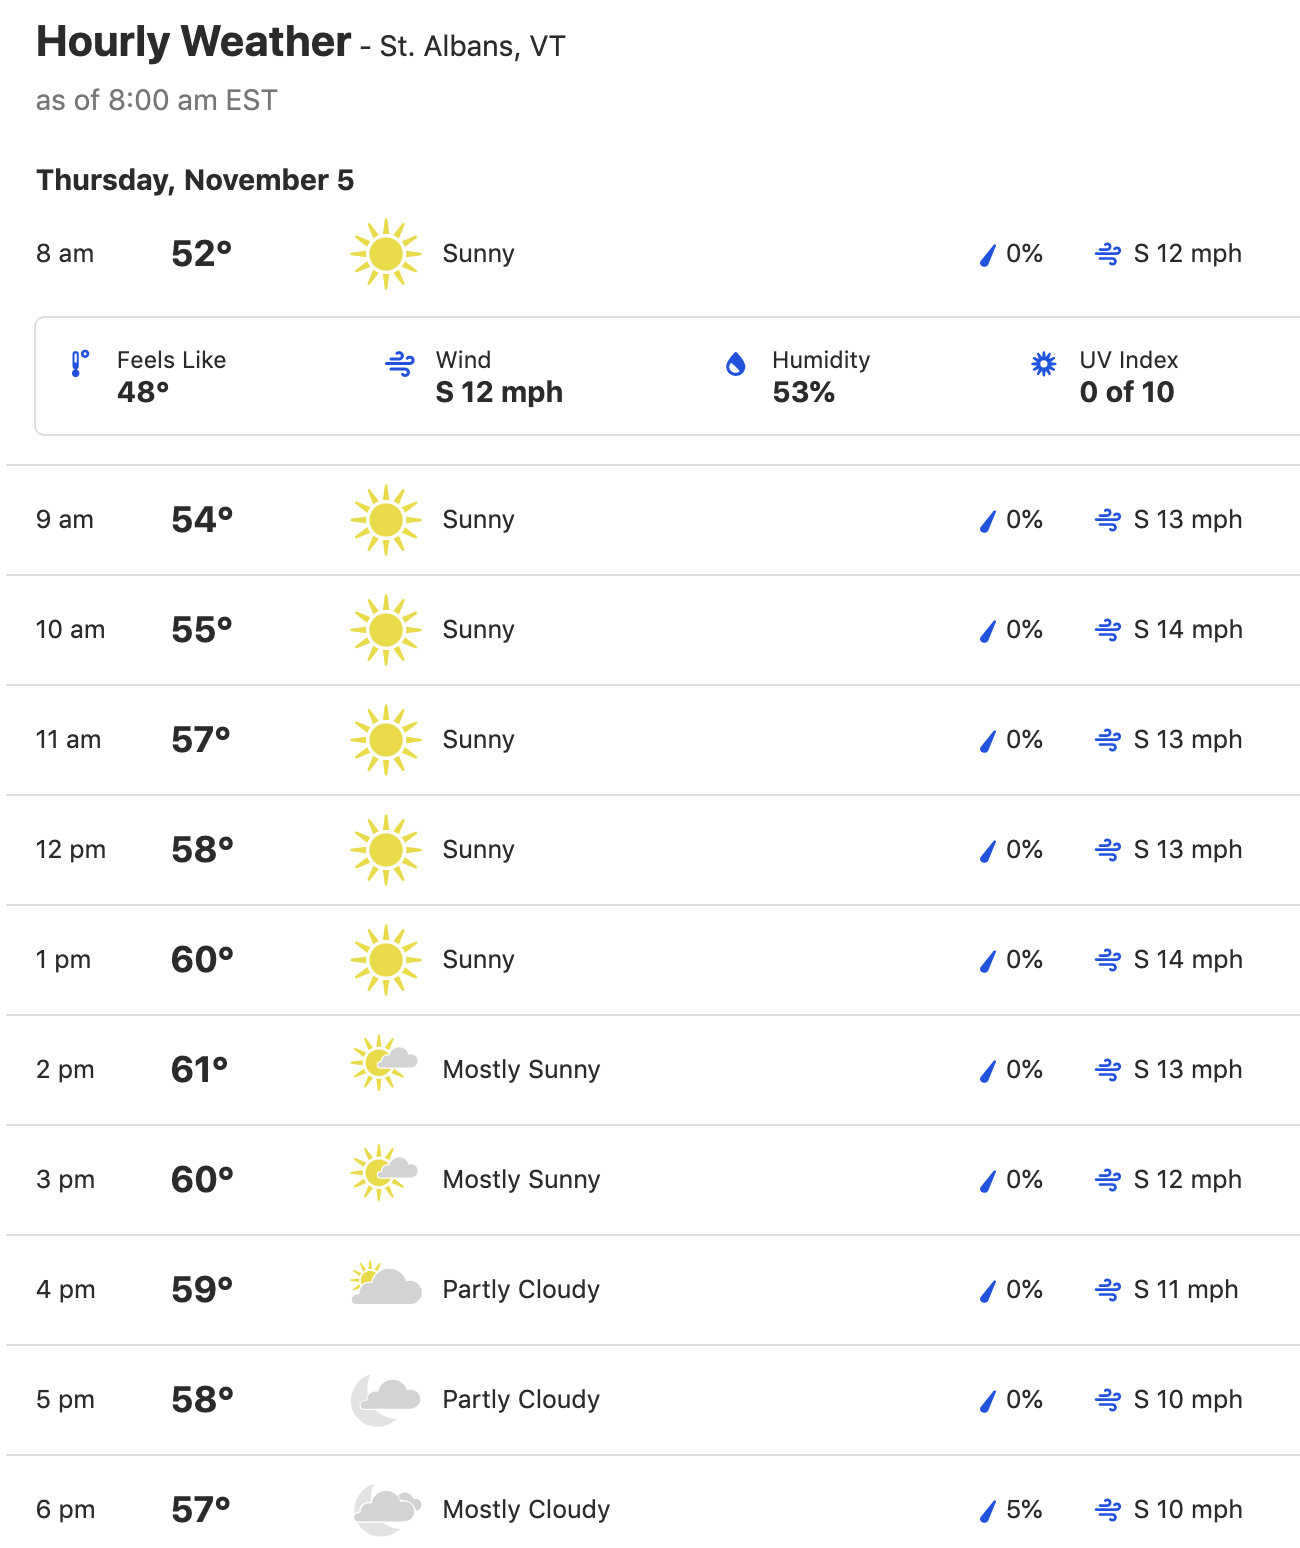Click the Feels Like thermometer icon
This screenshot has width=1300, height=1548.
(x=80, y=363)
